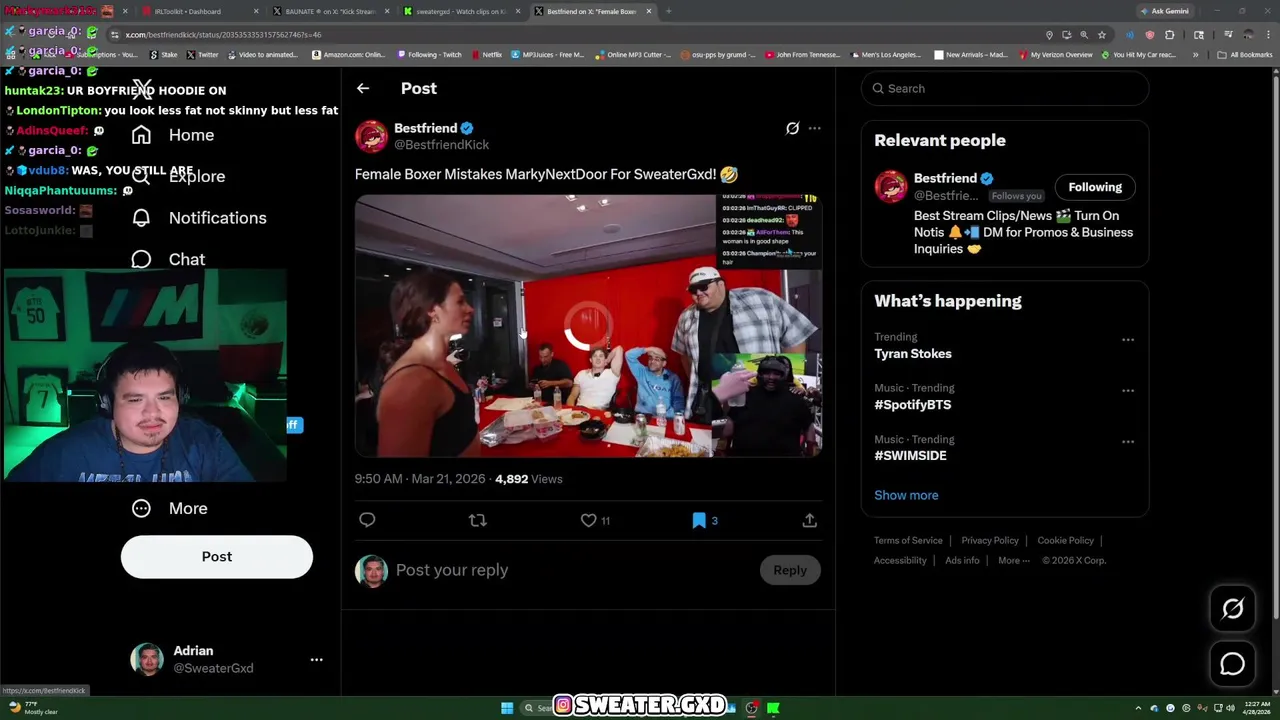
Task: Open @BestfriendKick handle link
Action: [441, 145]
